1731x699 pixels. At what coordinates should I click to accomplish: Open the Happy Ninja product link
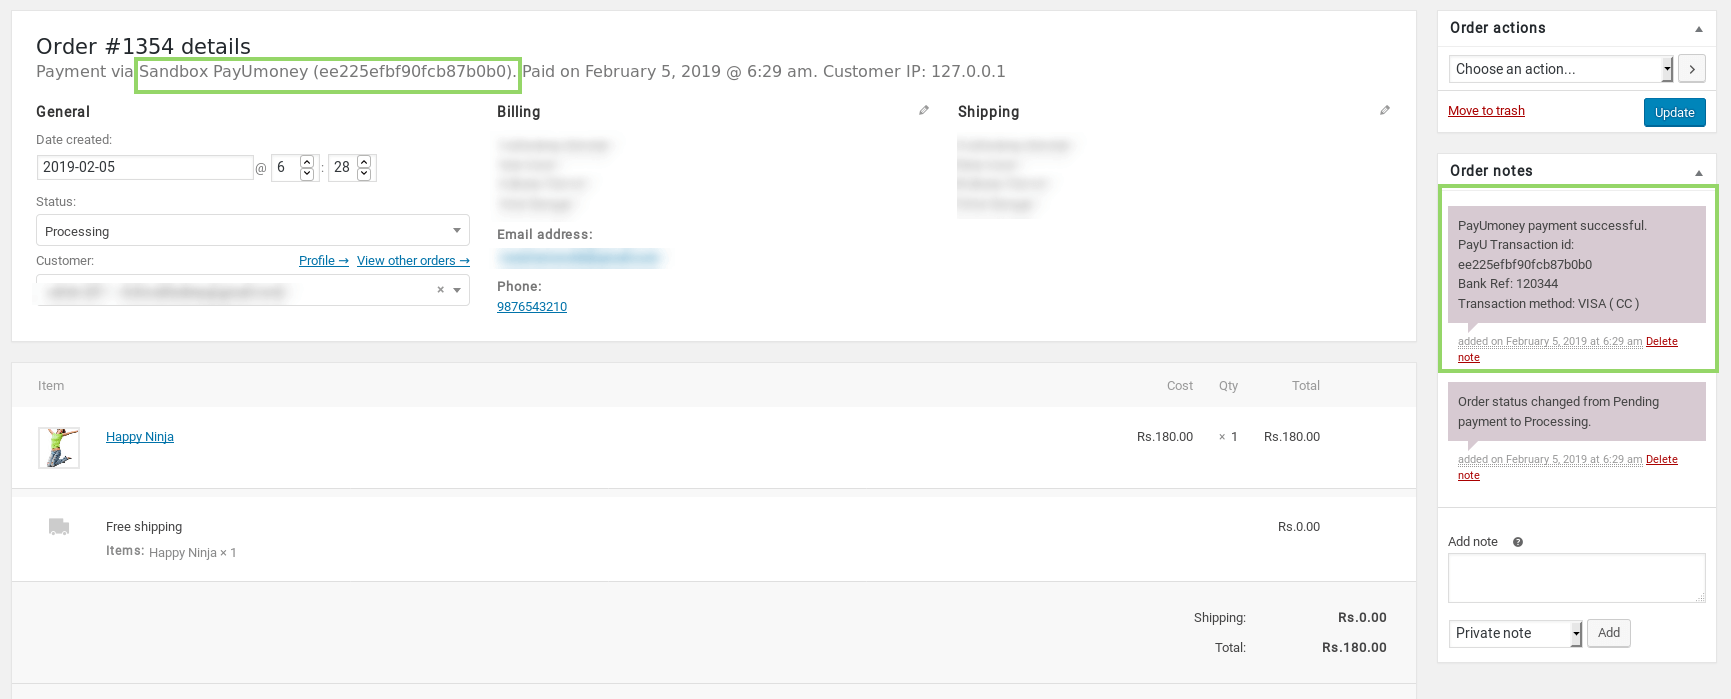pyautogui.click(x=140, y=437)
